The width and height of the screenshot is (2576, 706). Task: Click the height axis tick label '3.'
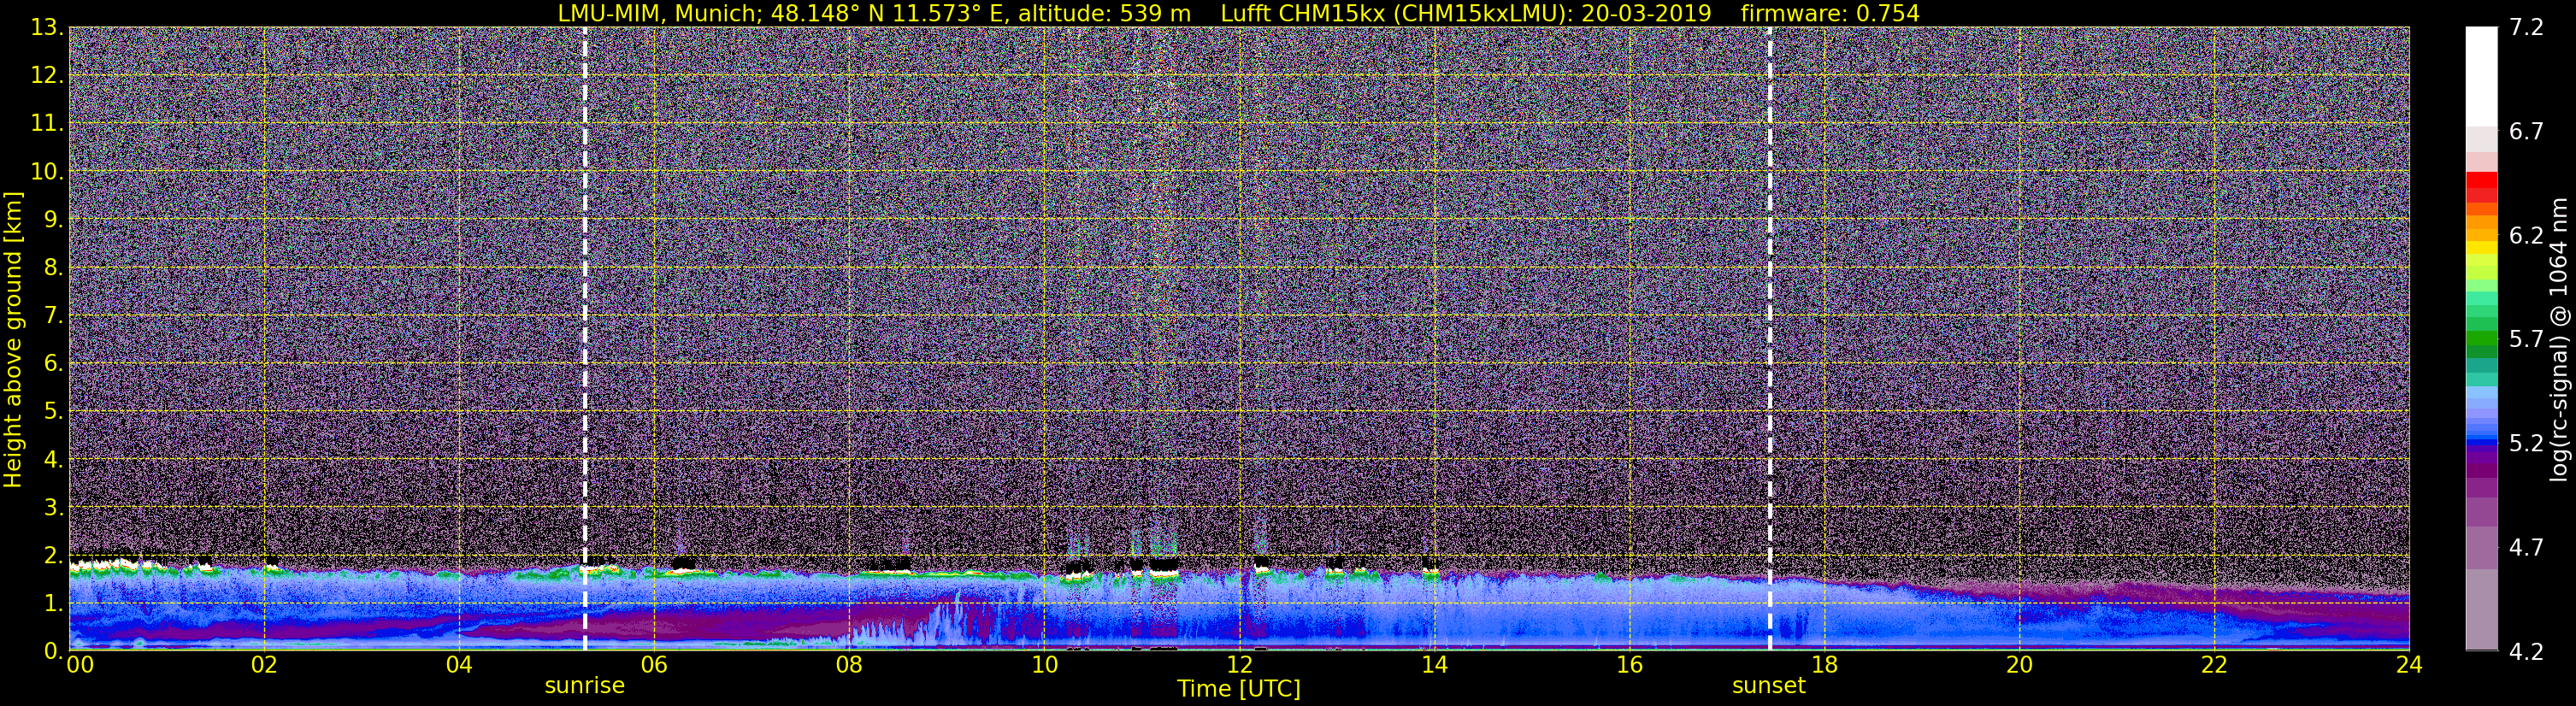point(54,507)
